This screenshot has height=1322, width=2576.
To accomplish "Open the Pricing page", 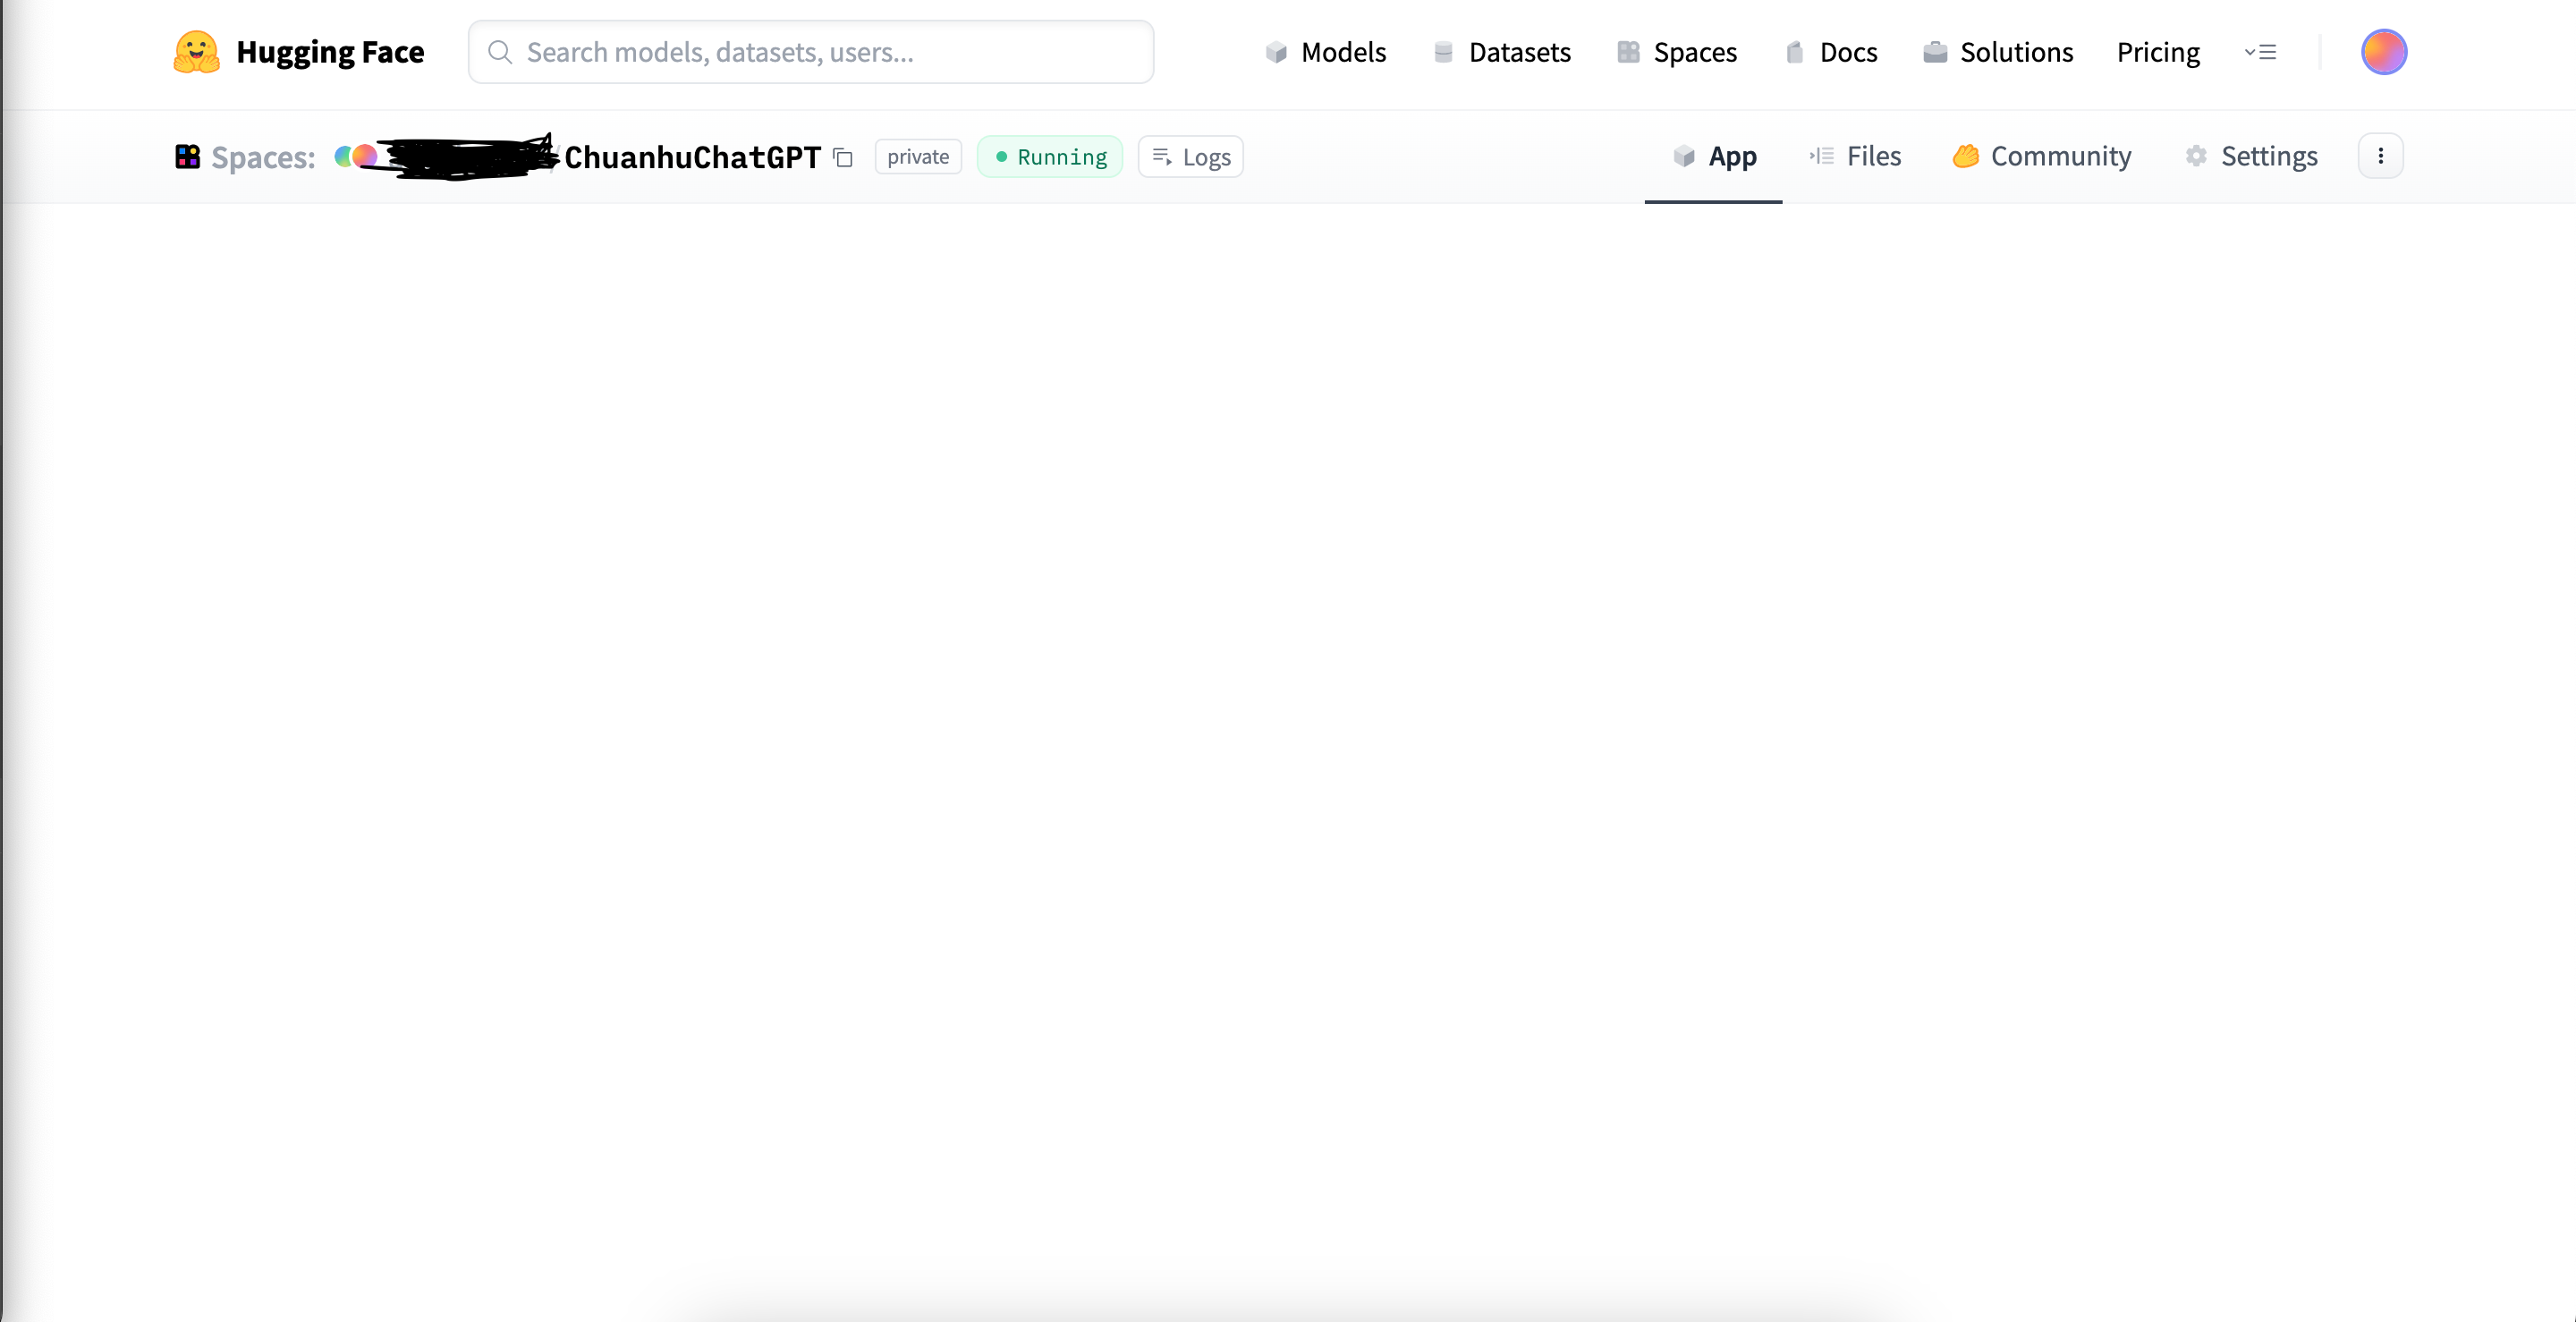I will (x=2158, y=52).
